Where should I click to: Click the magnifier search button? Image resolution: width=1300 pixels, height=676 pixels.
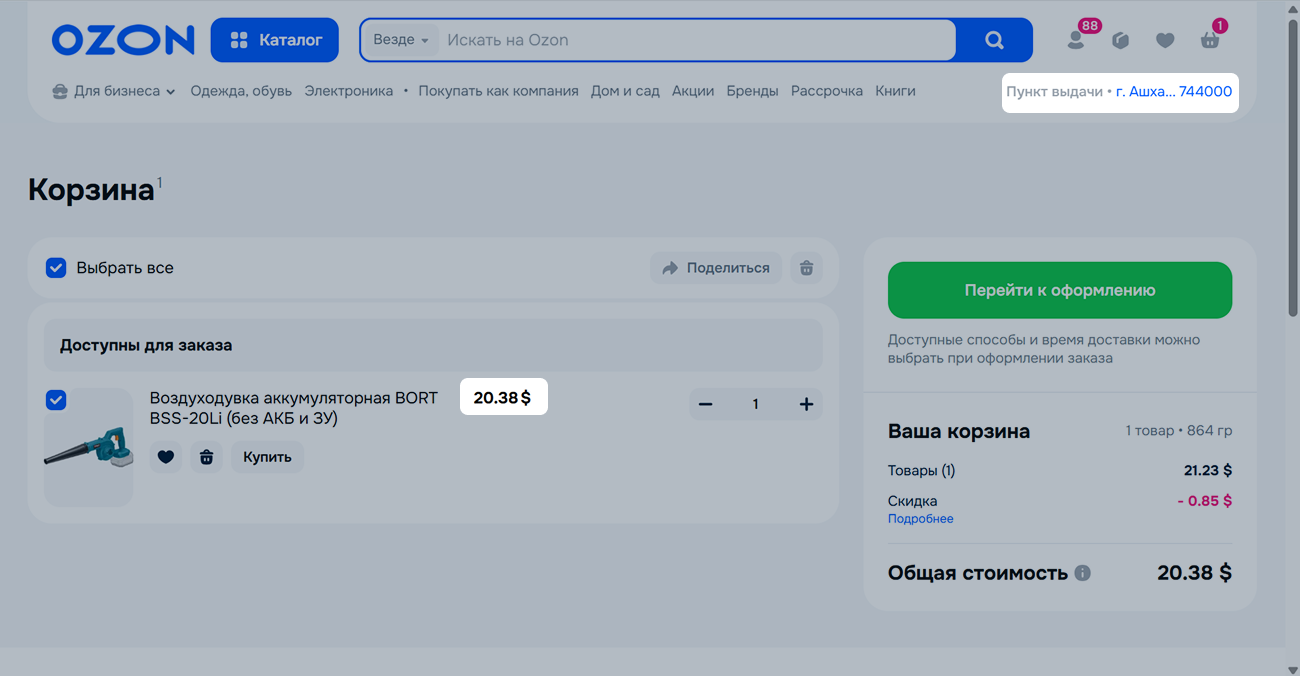(994, 40)
